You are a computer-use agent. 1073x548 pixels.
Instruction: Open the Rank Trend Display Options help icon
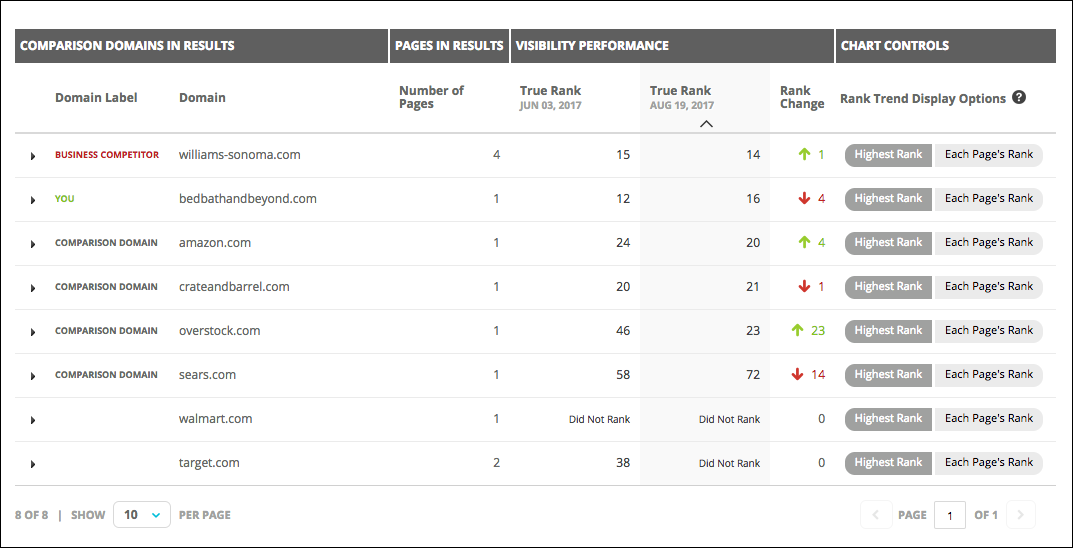pyautogui.click(x=1019, y=98)
